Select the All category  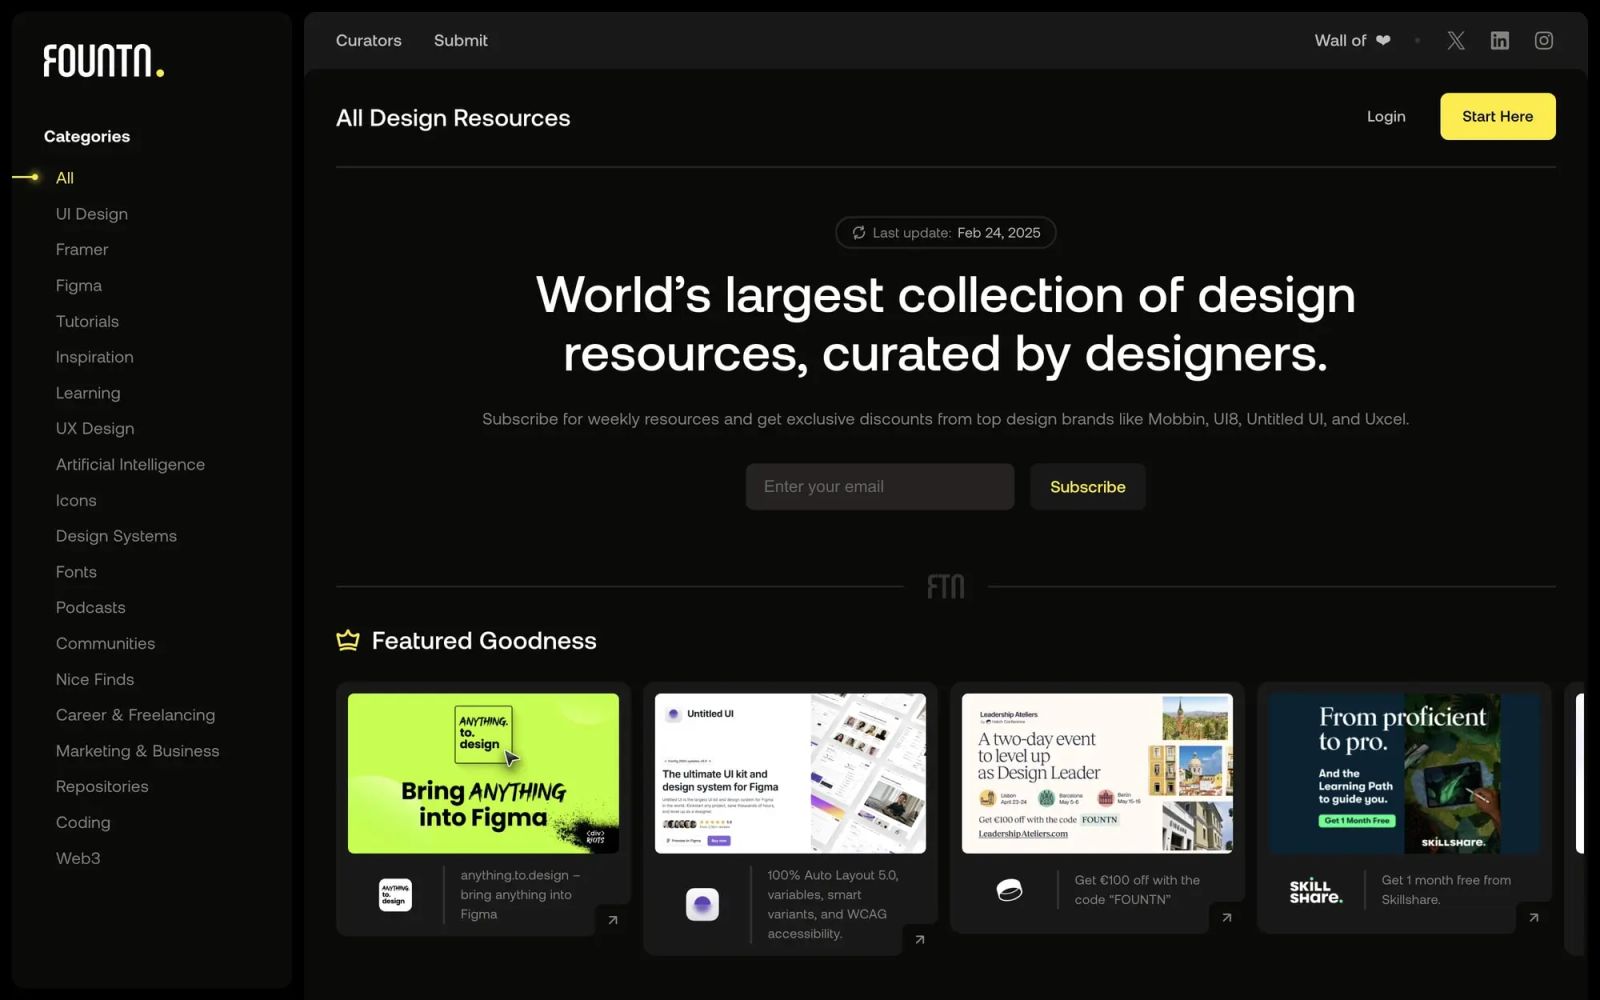65,178
